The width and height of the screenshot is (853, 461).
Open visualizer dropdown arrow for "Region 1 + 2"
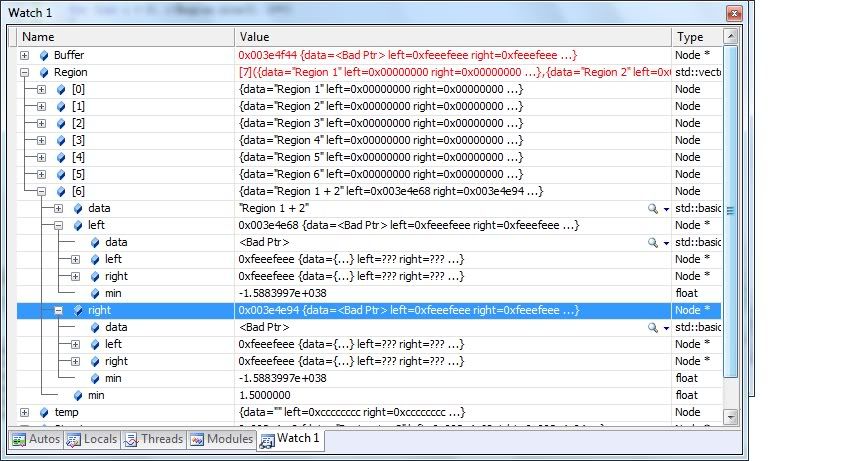[x=665, y=208]
